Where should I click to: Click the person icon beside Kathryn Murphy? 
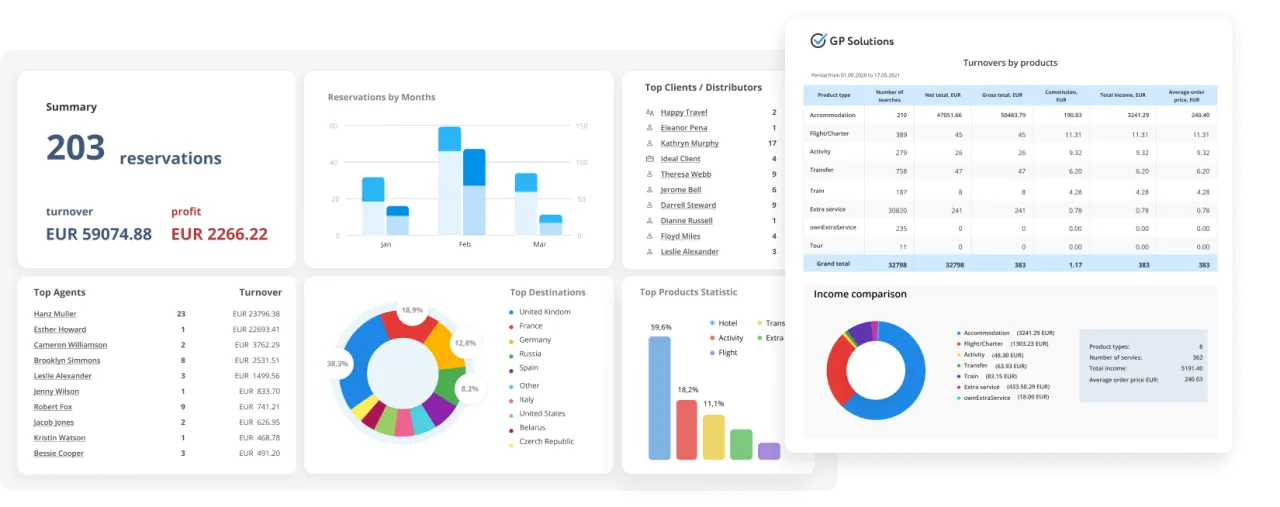coord(650,144)
